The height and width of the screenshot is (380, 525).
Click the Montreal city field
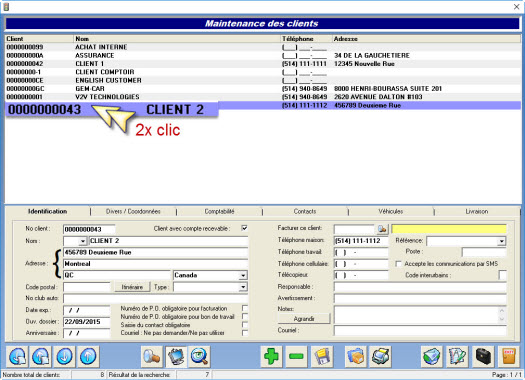(156, 264)
